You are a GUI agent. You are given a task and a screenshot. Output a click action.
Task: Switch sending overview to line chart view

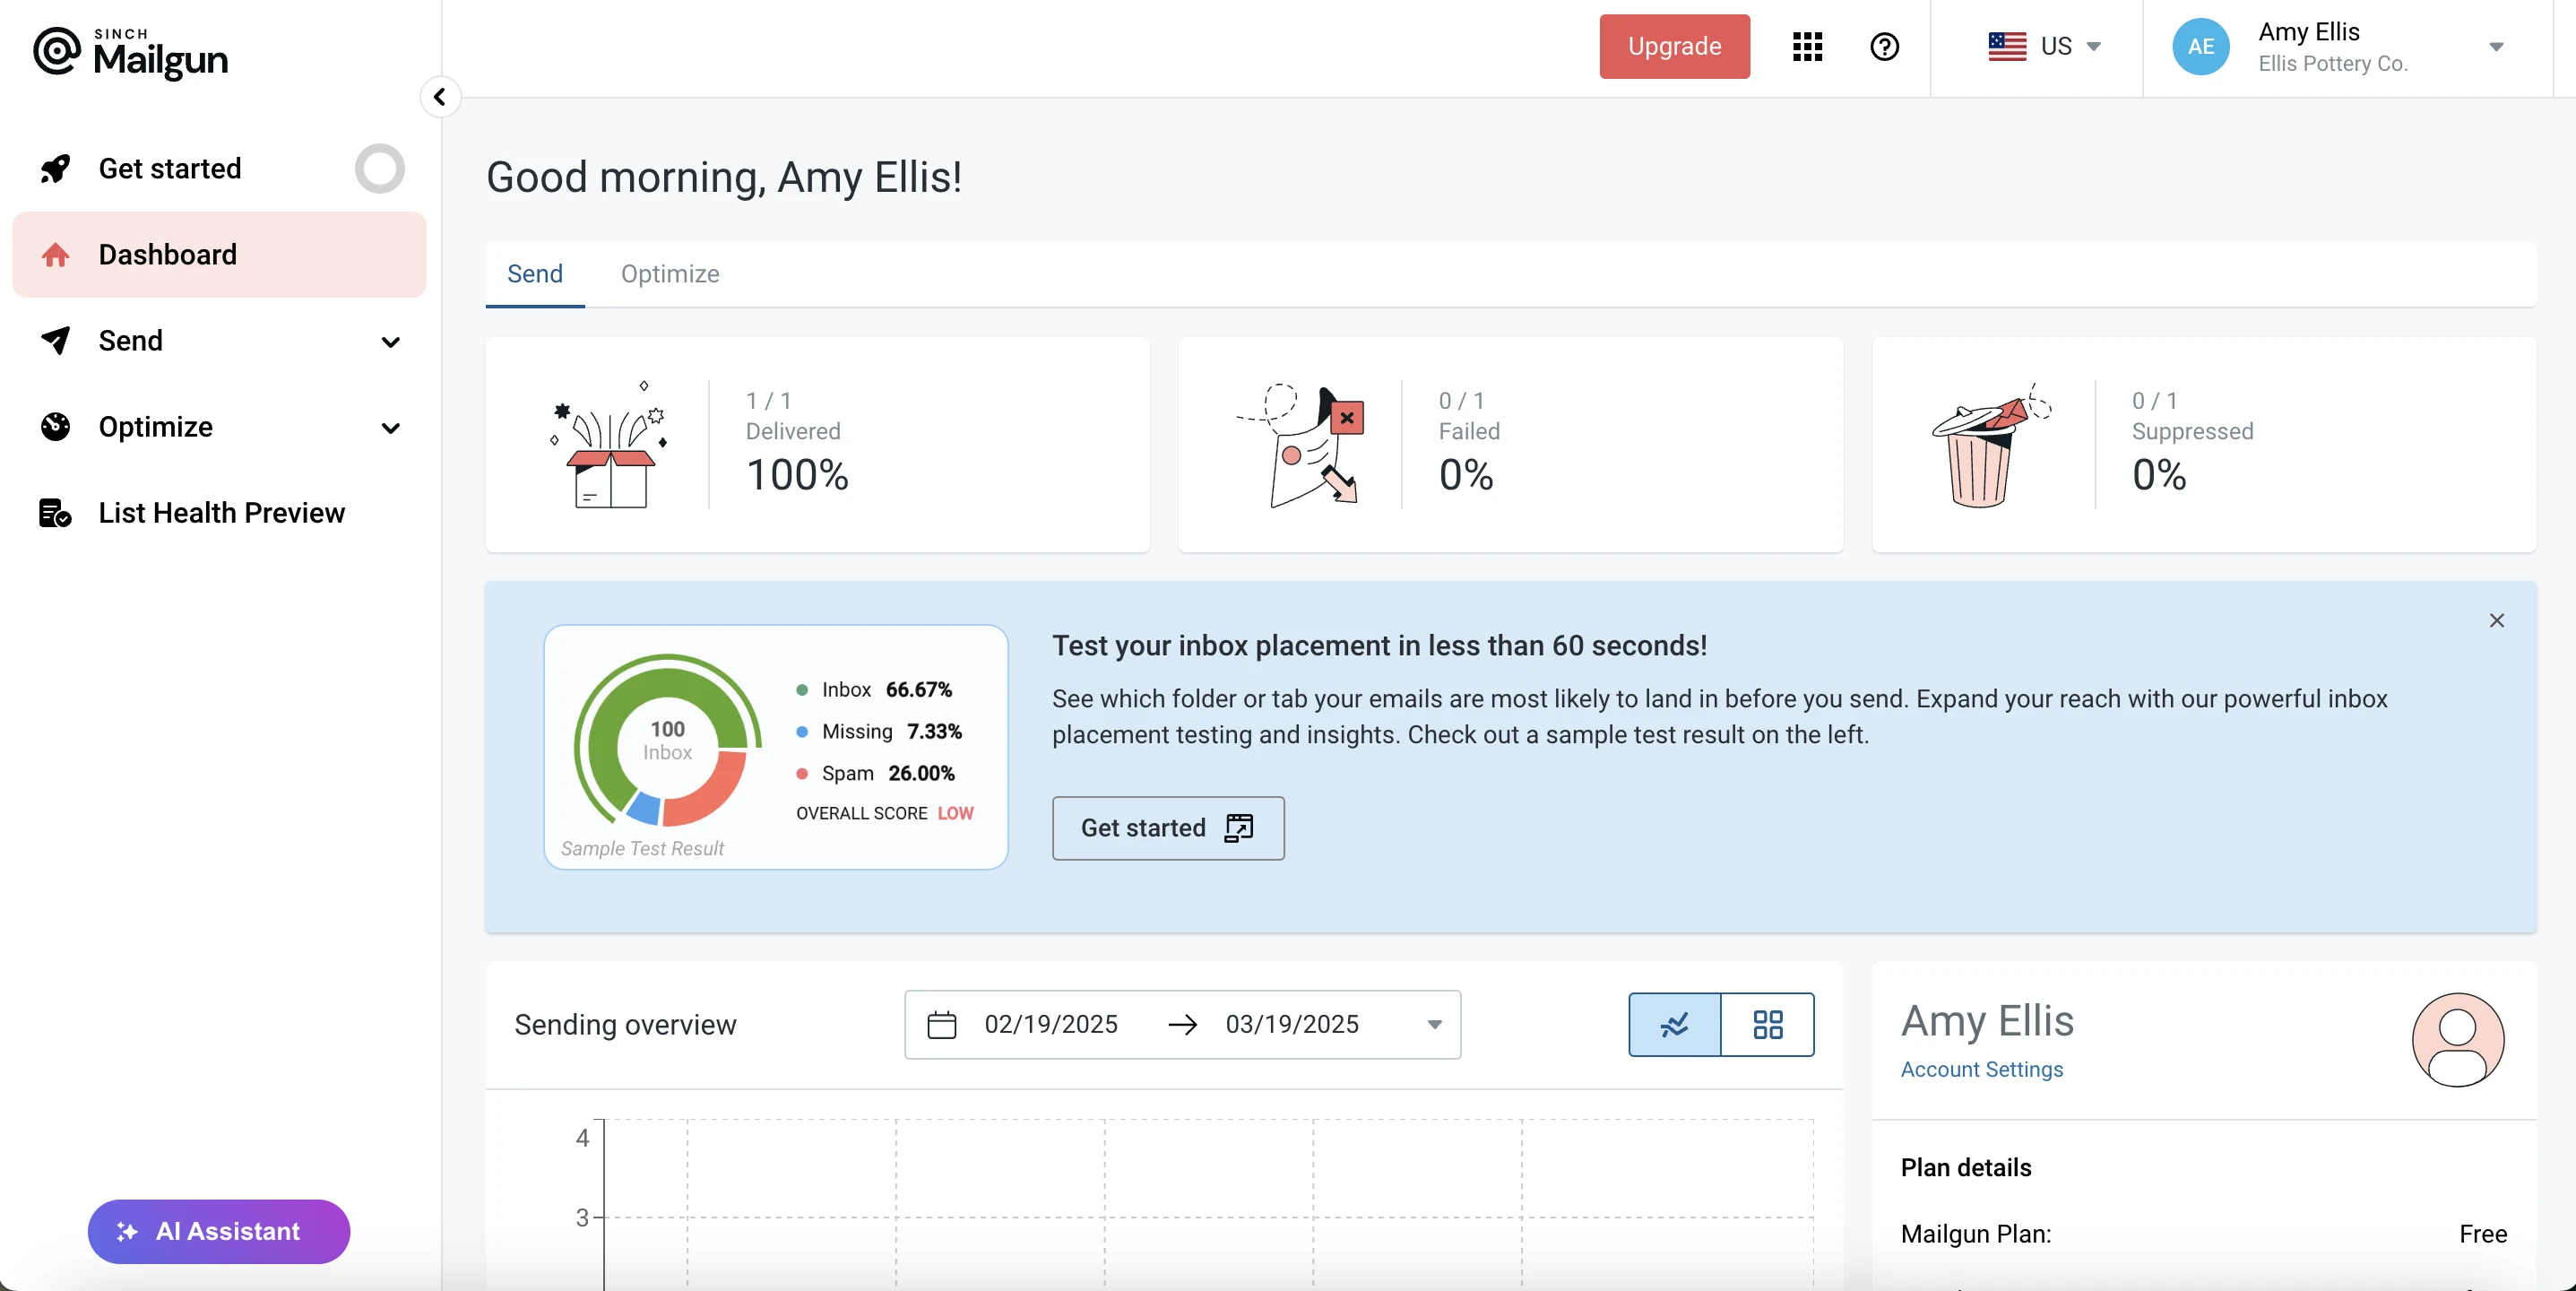pos(1675,1025)
